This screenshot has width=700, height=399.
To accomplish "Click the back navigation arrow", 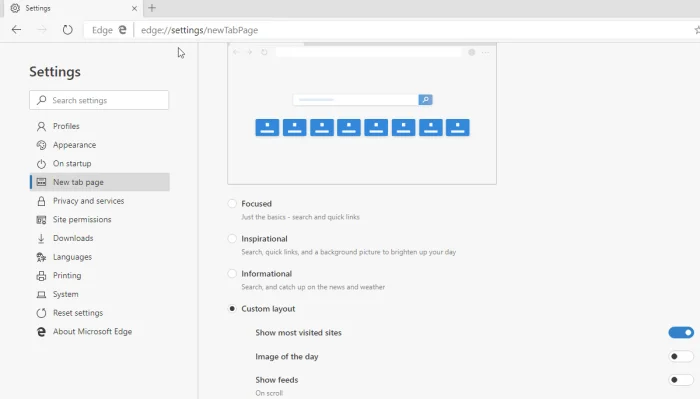I will [x=17, y=30].
